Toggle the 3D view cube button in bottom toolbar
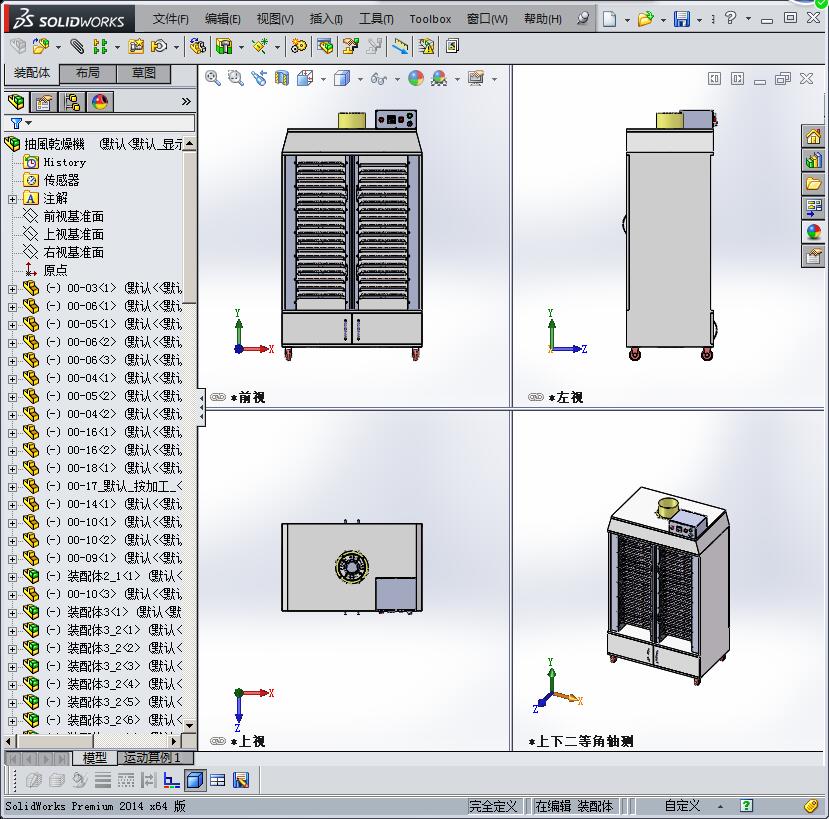Viewport: 829px width, 819px height. coord(195,780)
